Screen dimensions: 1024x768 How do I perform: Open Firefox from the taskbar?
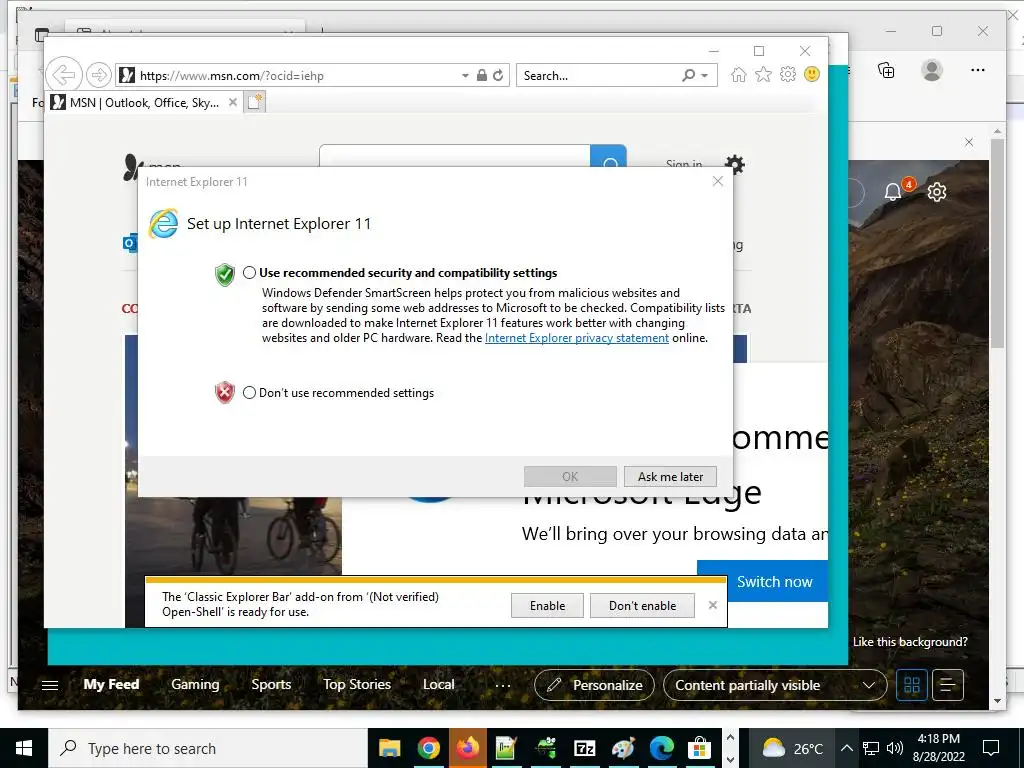click(x=468, y=748)
